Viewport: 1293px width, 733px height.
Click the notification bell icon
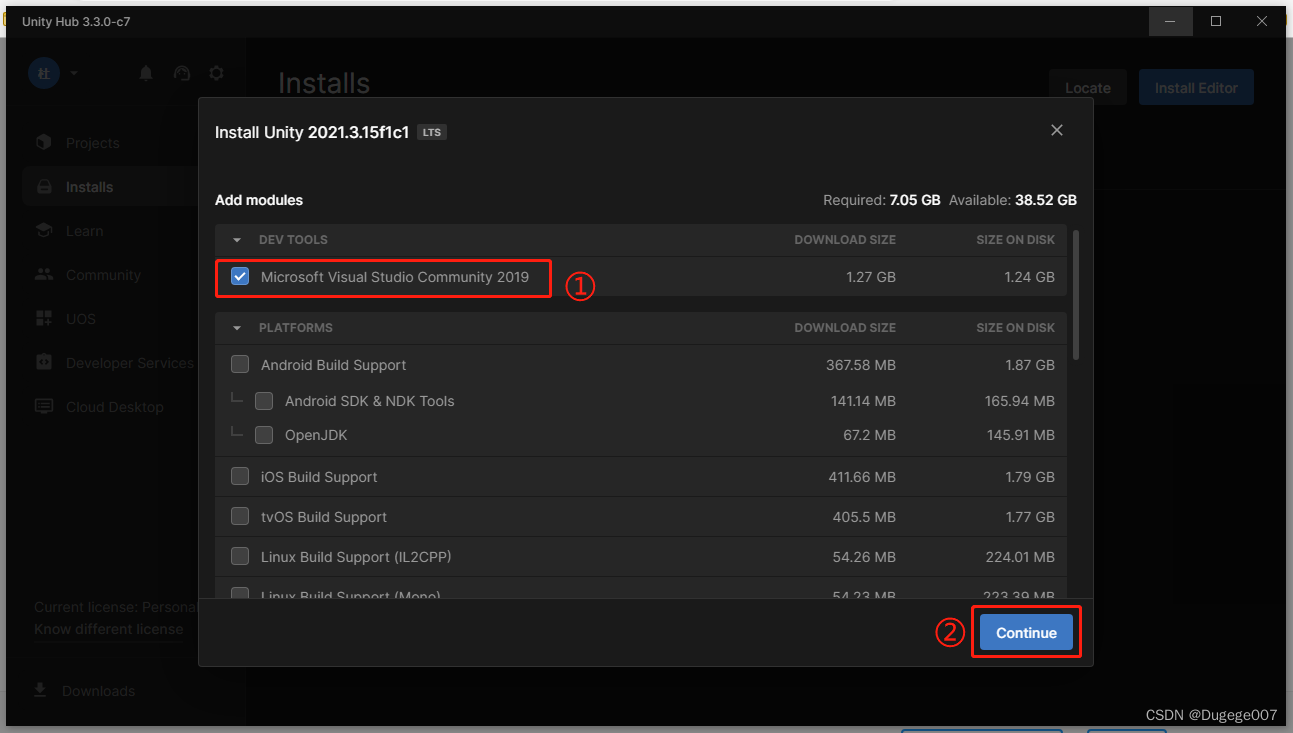[146, 73]
